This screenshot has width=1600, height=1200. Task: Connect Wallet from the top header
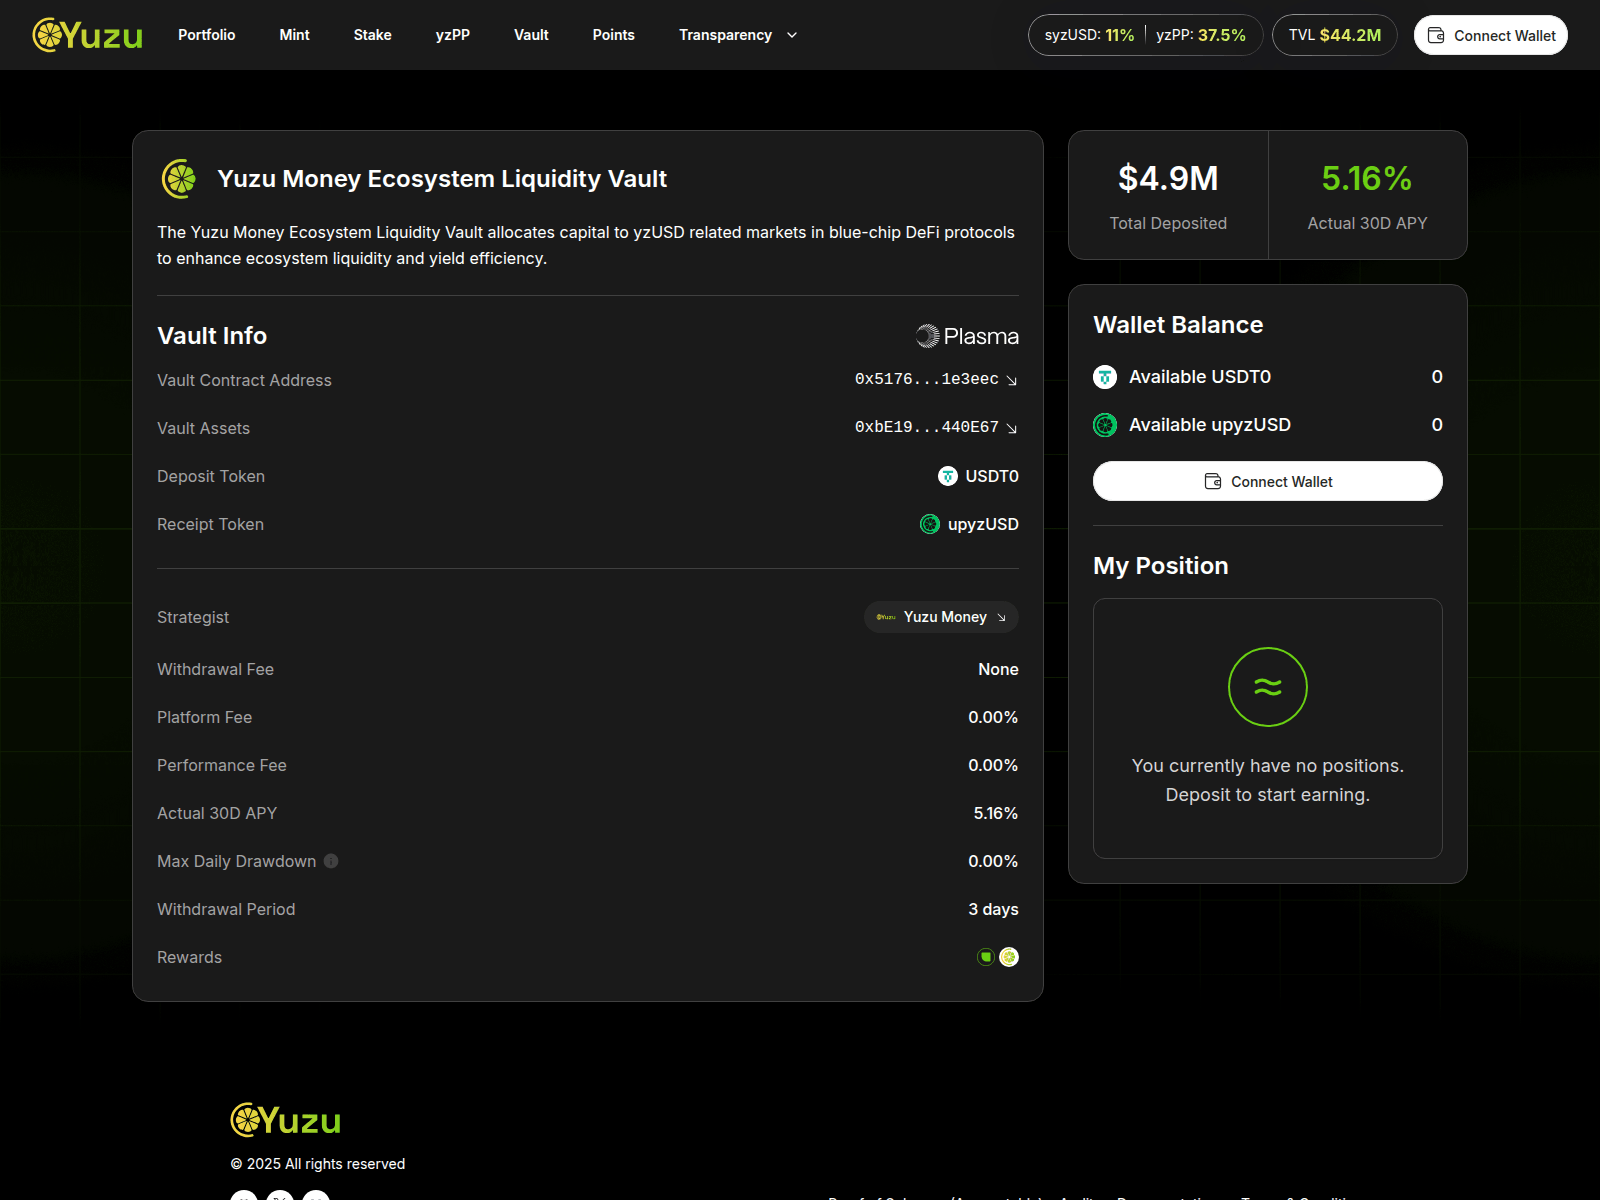click(1490, 35)
